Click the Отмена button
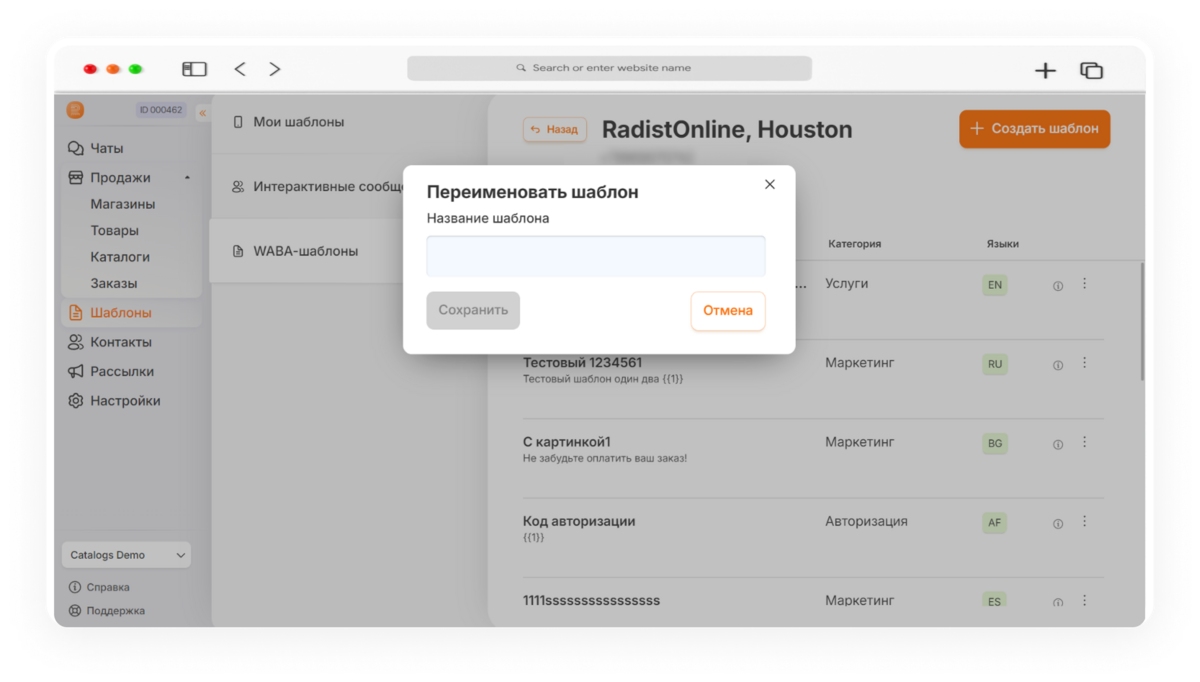This screenshot has width=1200, height=682. pyautogui.click(x=728, y=310)
